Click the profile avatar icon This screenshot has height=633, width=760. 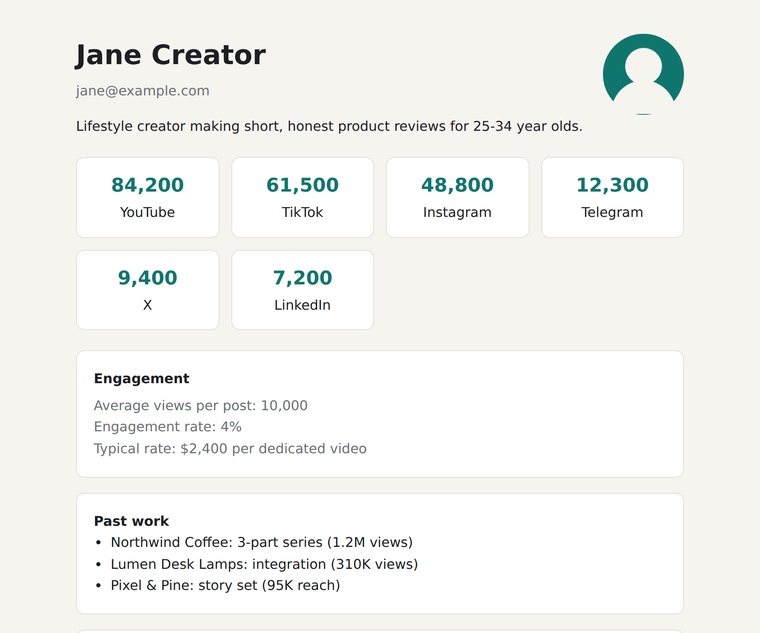pyautogui.click(x=643, y=74)
